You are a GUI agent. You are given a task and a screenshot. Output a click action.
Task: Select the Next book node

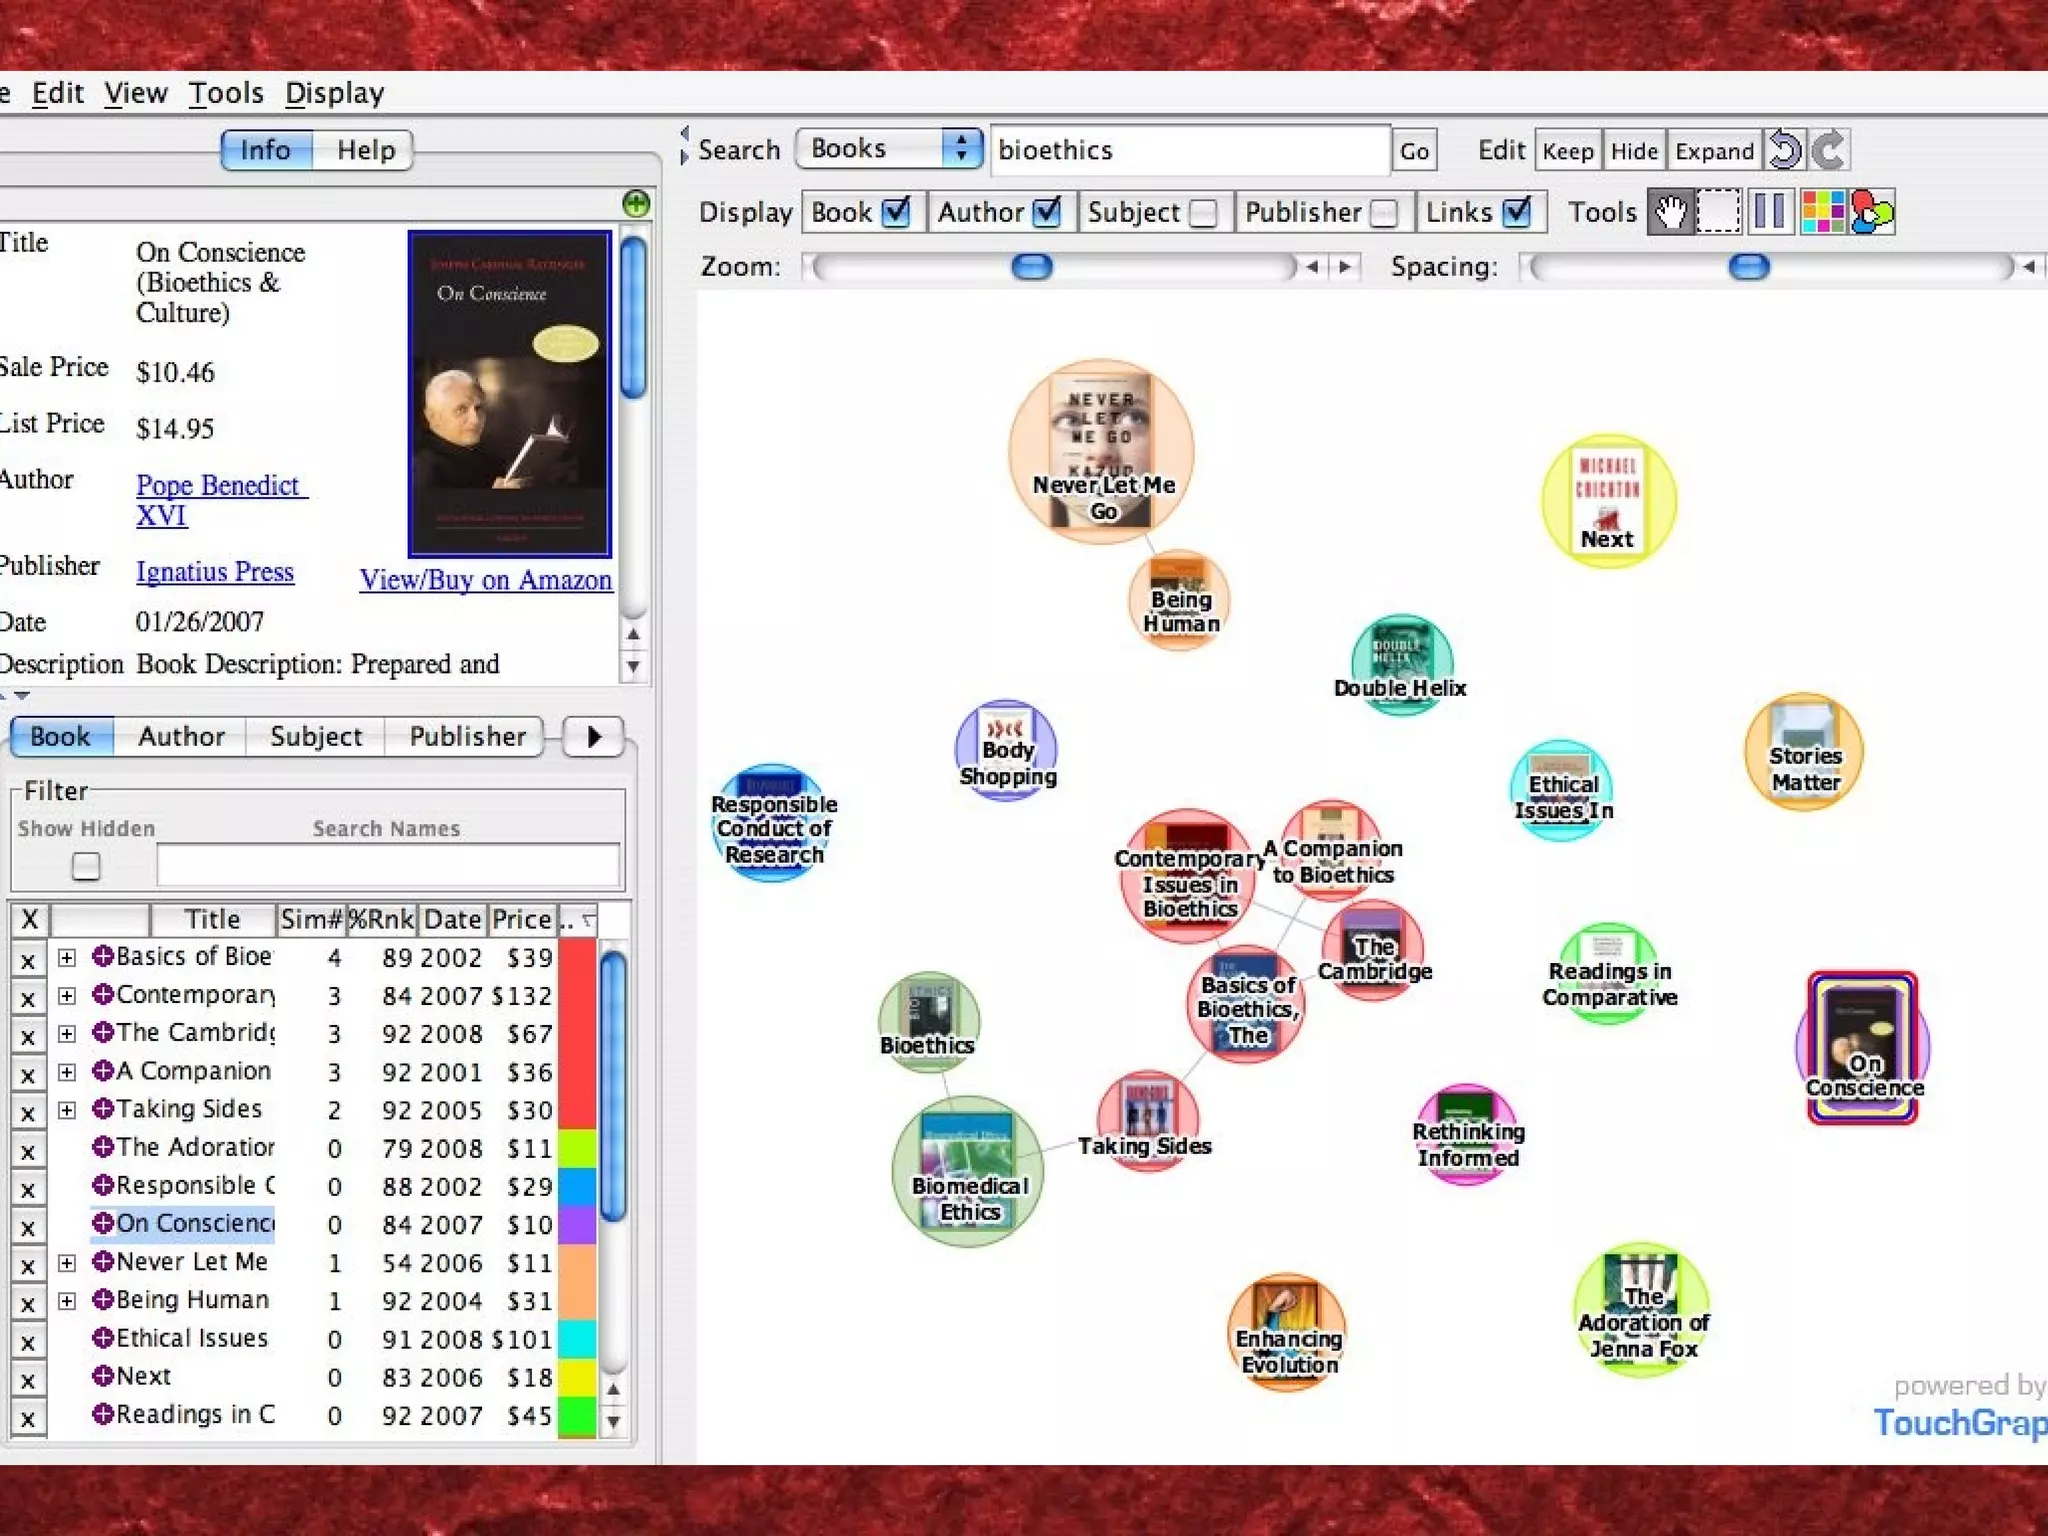pyautogui.click(x=1608, y=501)
